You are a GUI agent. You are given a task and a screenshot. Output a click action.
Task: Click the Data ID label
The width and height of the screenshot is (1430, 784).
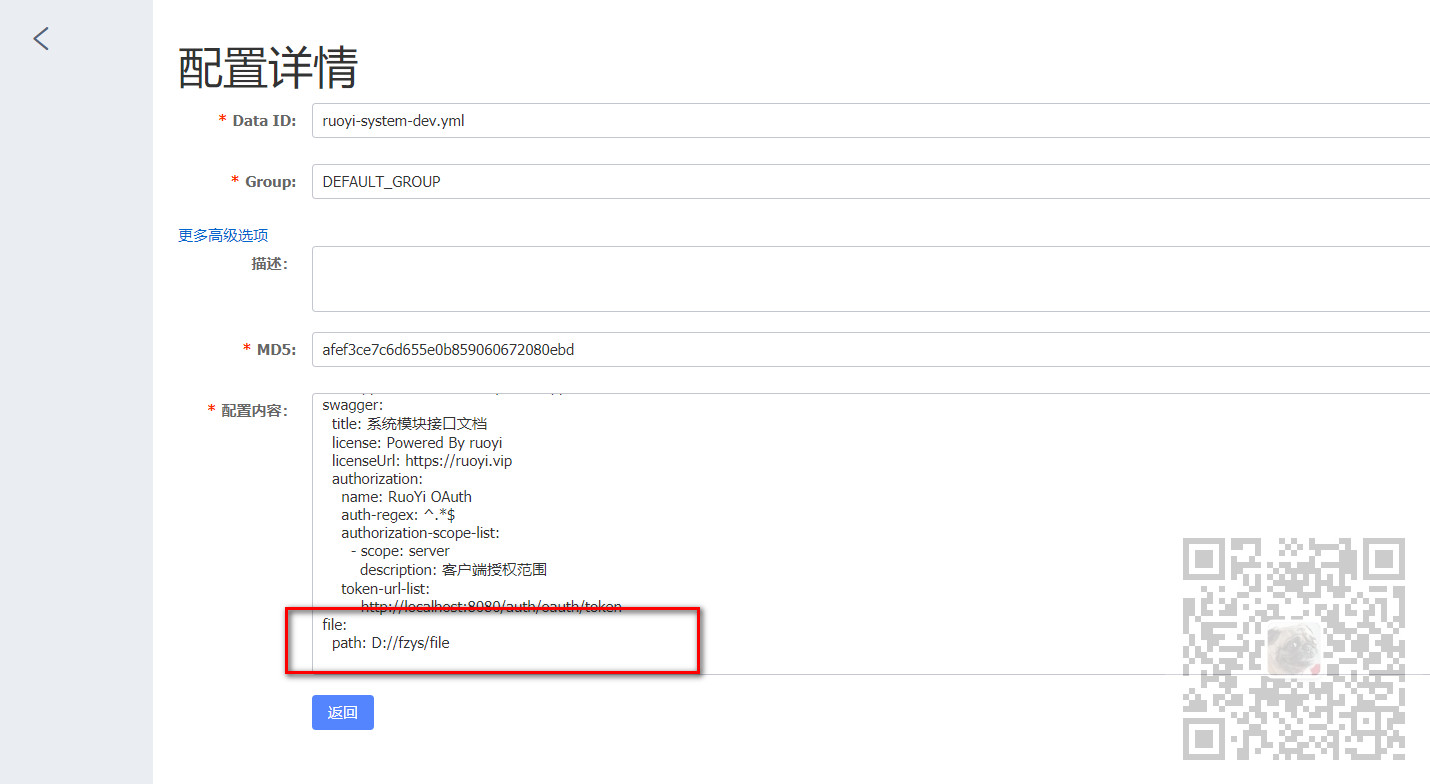258,120
